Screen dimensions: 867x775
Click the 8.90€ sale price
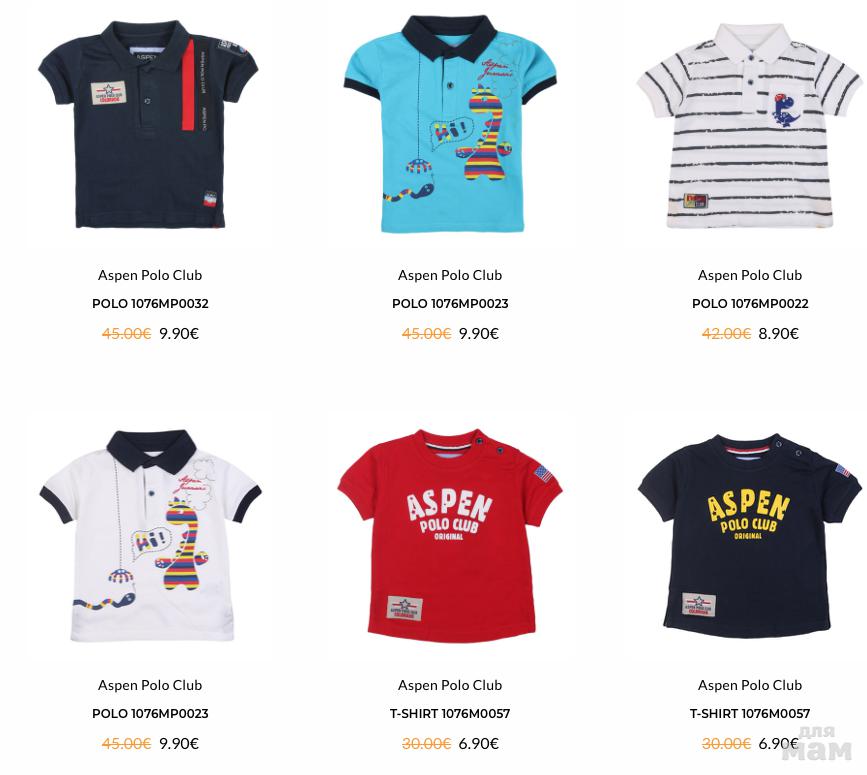779,334
